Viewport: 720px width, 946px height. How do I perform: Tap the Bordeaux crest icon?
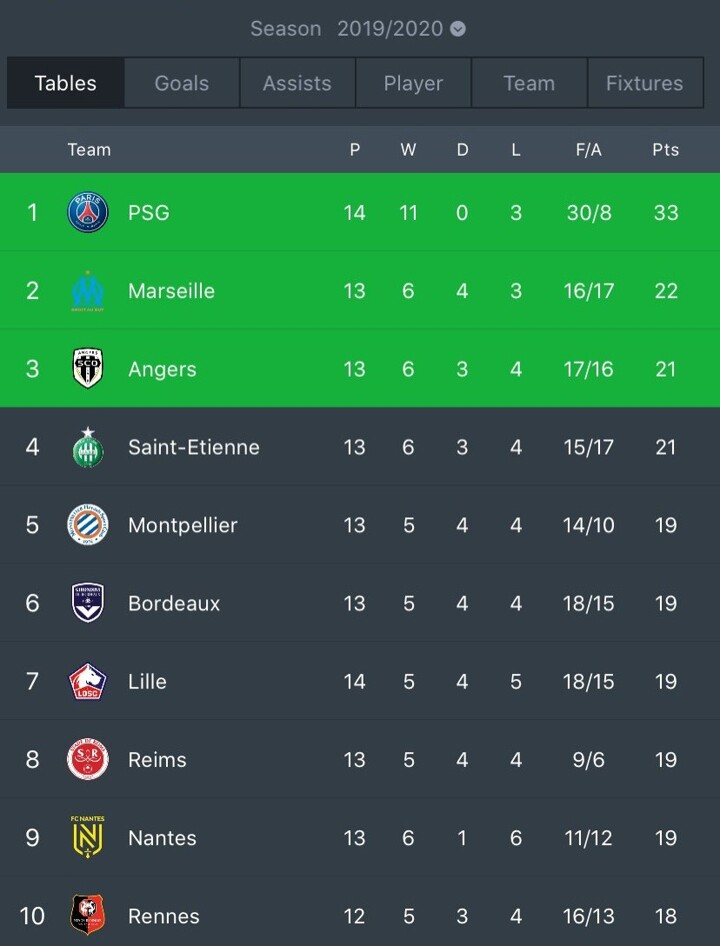[x=88, y=603]
